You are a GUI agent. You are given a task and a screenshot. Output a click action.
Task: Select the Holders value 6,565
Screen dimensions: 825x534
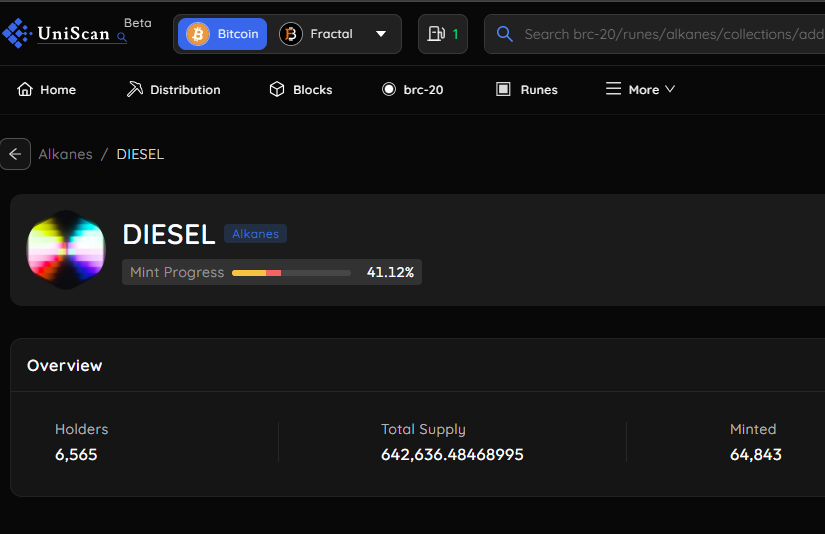click(x=76, y=455)
